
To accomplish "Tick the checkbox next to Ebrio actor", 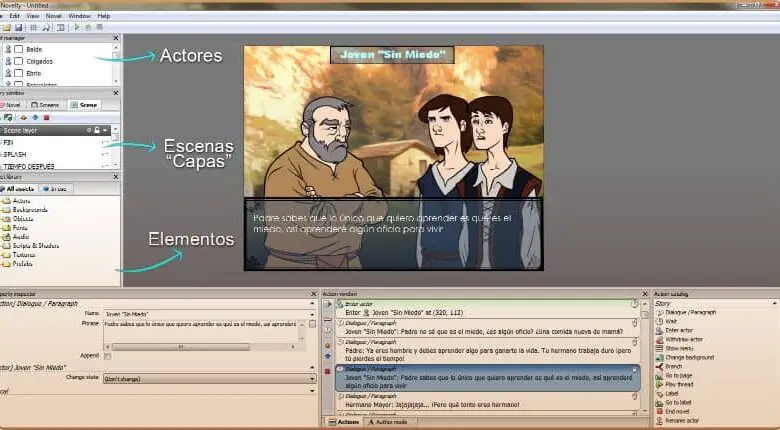I will (19, 73).
